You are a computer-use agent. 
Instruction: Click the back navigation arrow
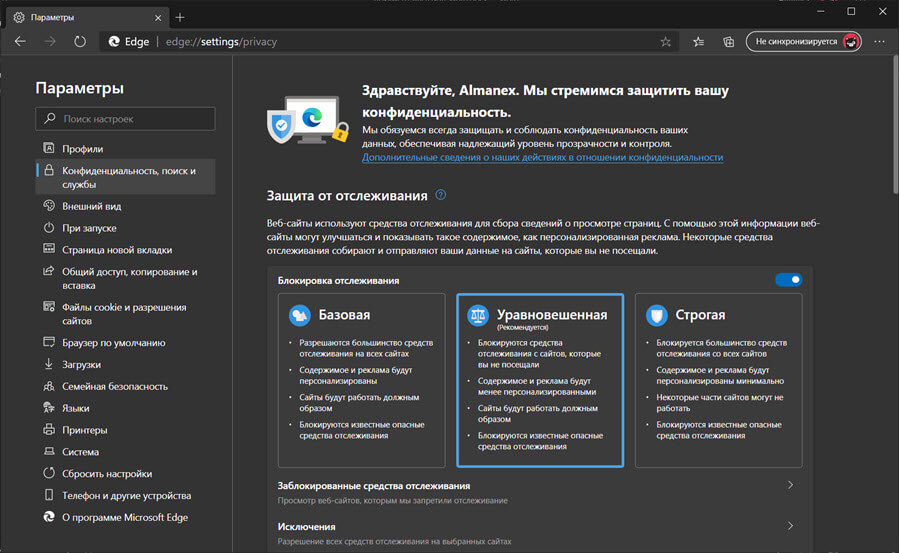pyautogui.click(x=20, y=41)
